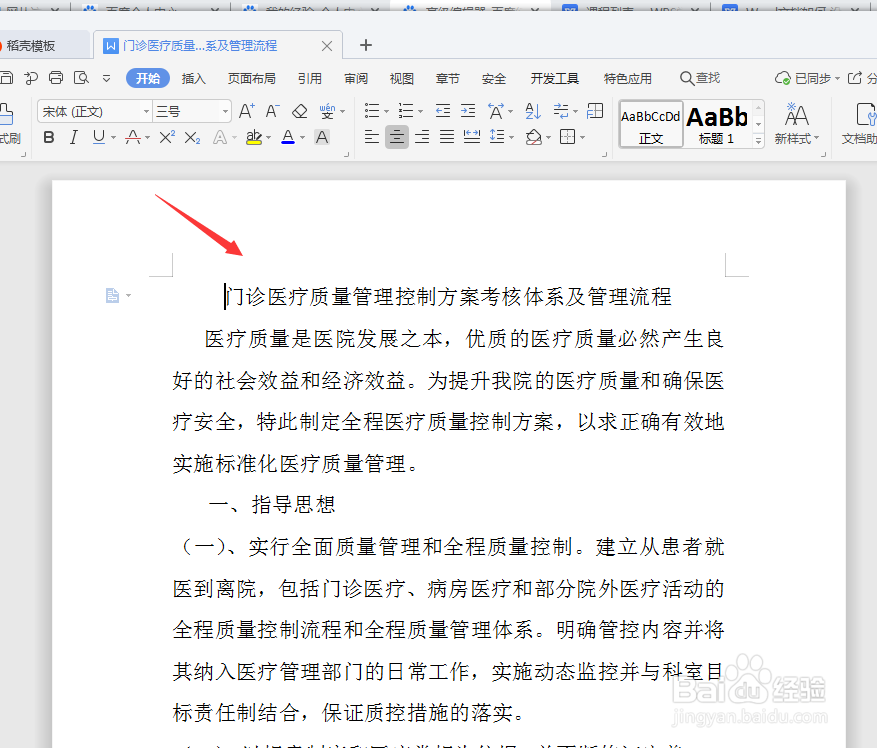Switch to the 开始 ribbon tab
Image resolution: width=877 pixels, height=748 pixels.
click(148, 78)
